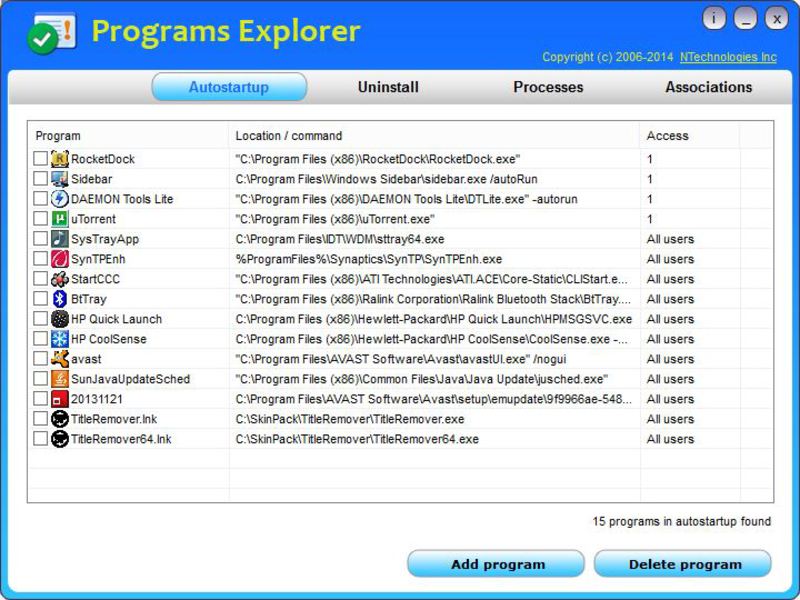This screenshot has height=600, width=800.
Task: Open the info button in title bar
Action: point(714,18)
